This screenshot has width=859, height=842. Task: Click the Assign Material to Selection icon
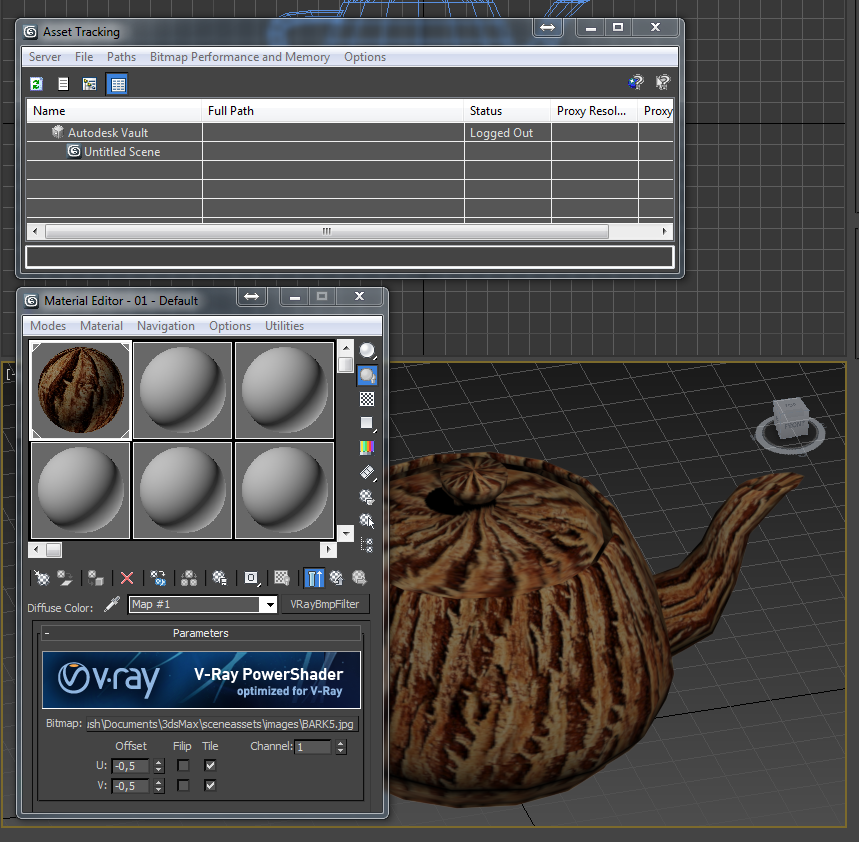95,578
